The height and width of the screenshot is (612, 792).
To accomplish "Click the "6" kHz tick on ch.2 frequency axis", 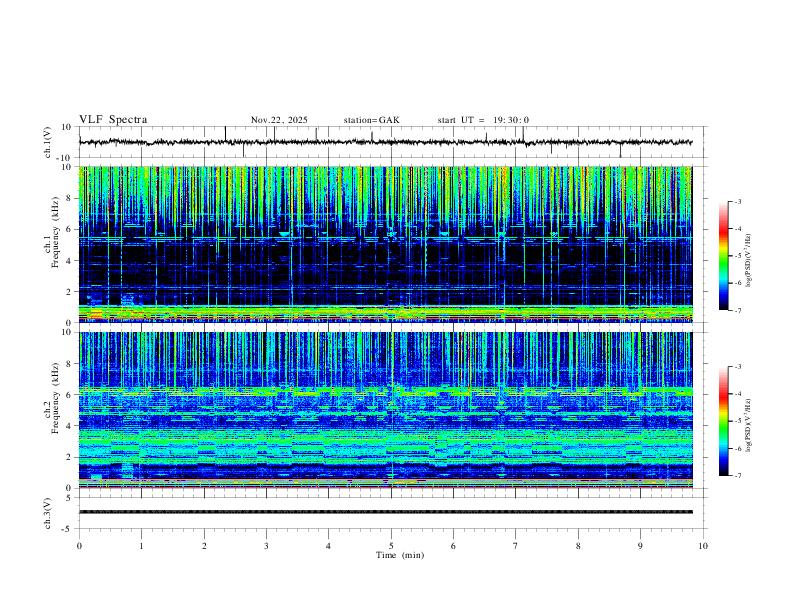I will 69,395.
